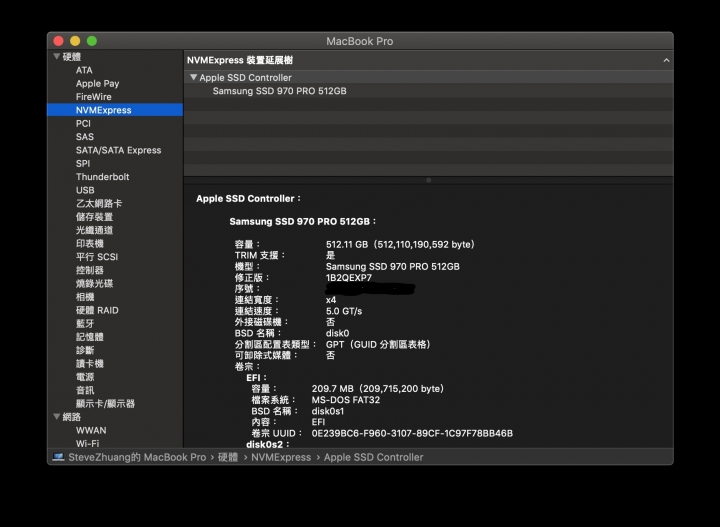Collapse the 網路 network section triangle
This screenshot has height=527, width=720.
point(56,416)
